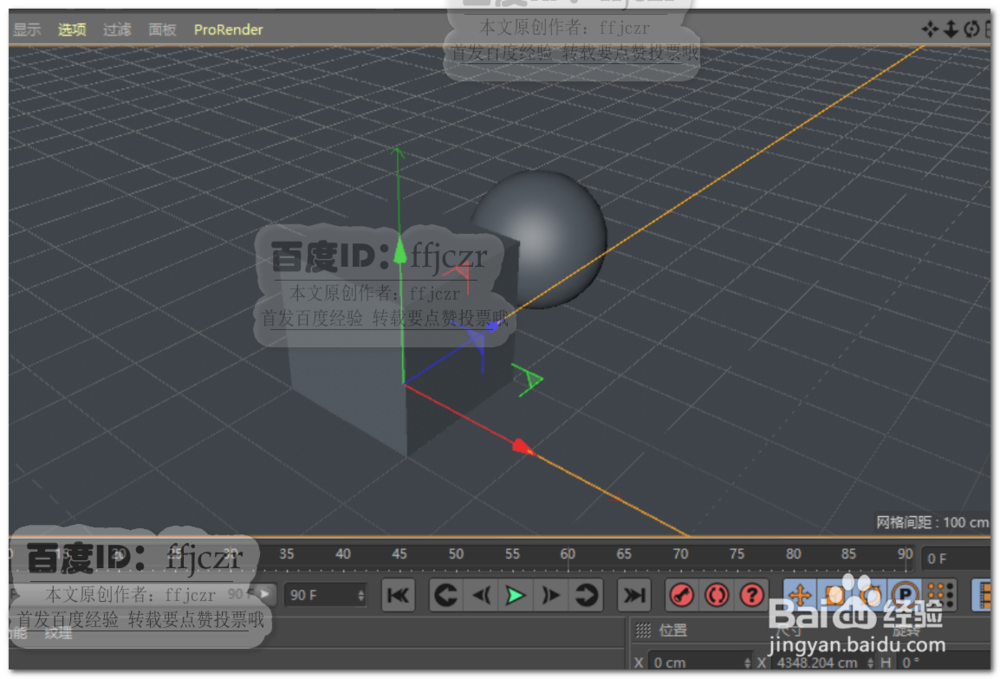Enable automatic keyframing icon

(716, 595)
